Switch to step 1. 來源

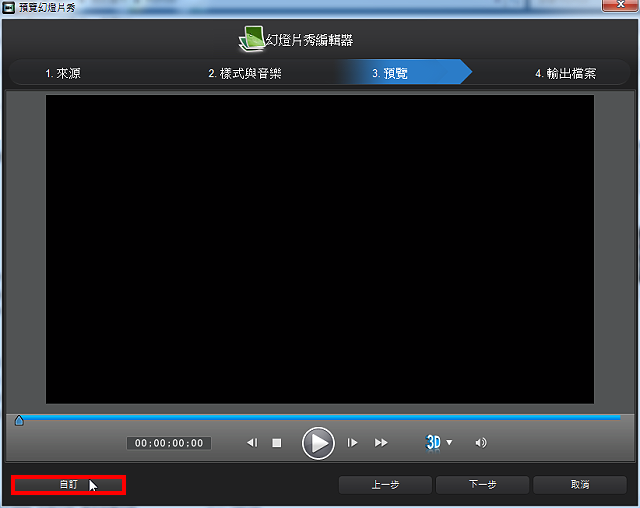(63, 73)
